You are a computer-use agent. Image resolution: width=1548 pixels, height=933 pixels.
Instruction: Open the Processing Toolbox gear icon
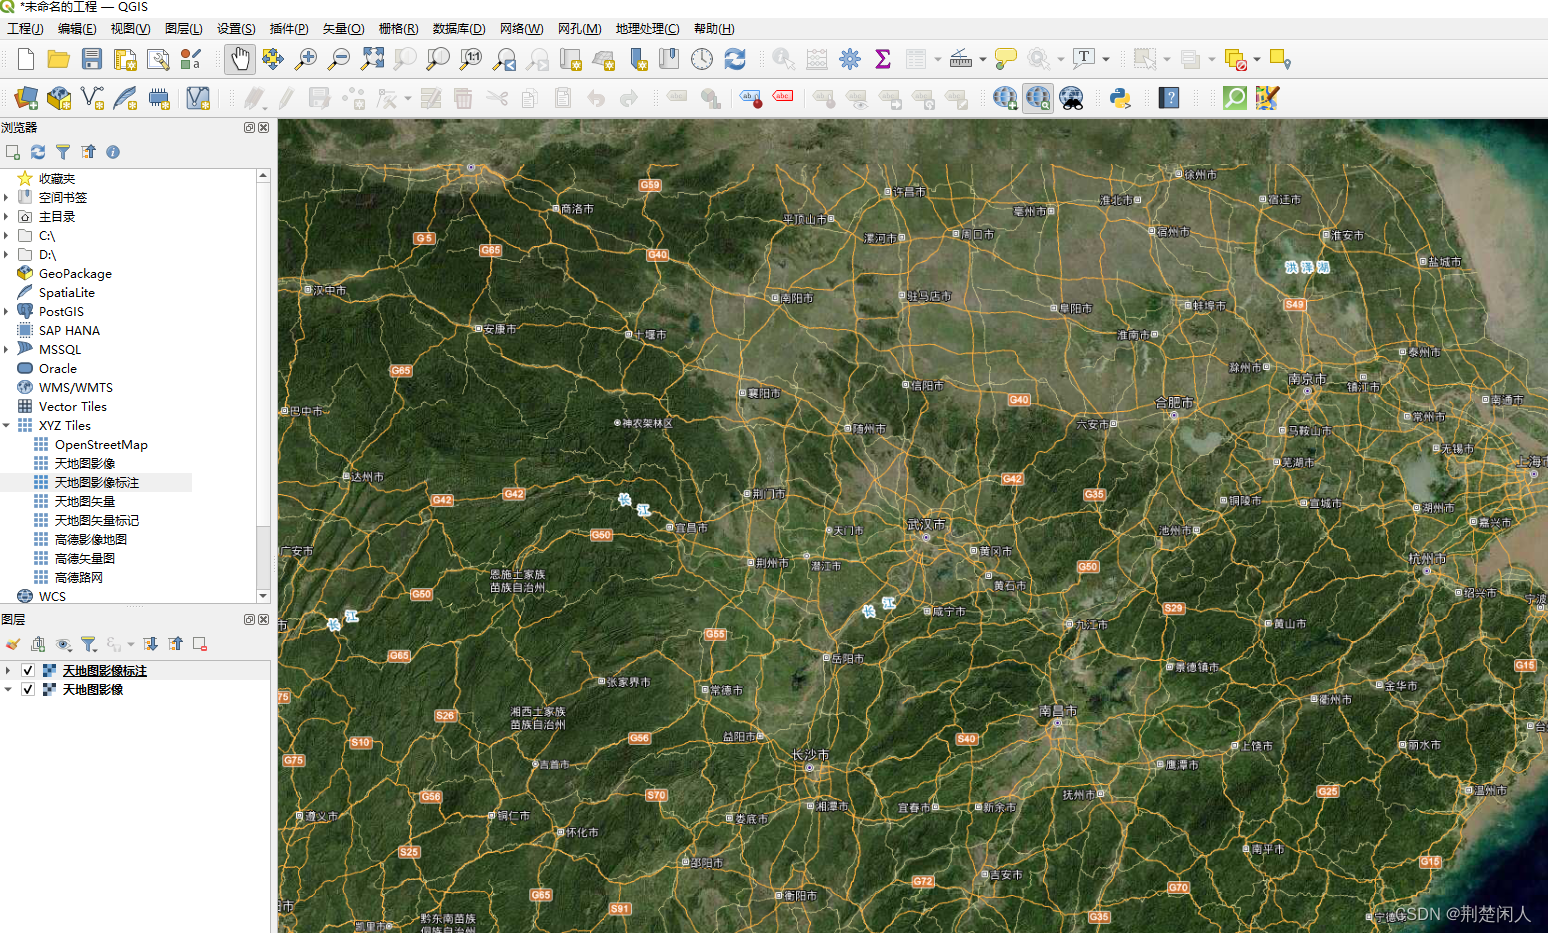pos(850,60)
